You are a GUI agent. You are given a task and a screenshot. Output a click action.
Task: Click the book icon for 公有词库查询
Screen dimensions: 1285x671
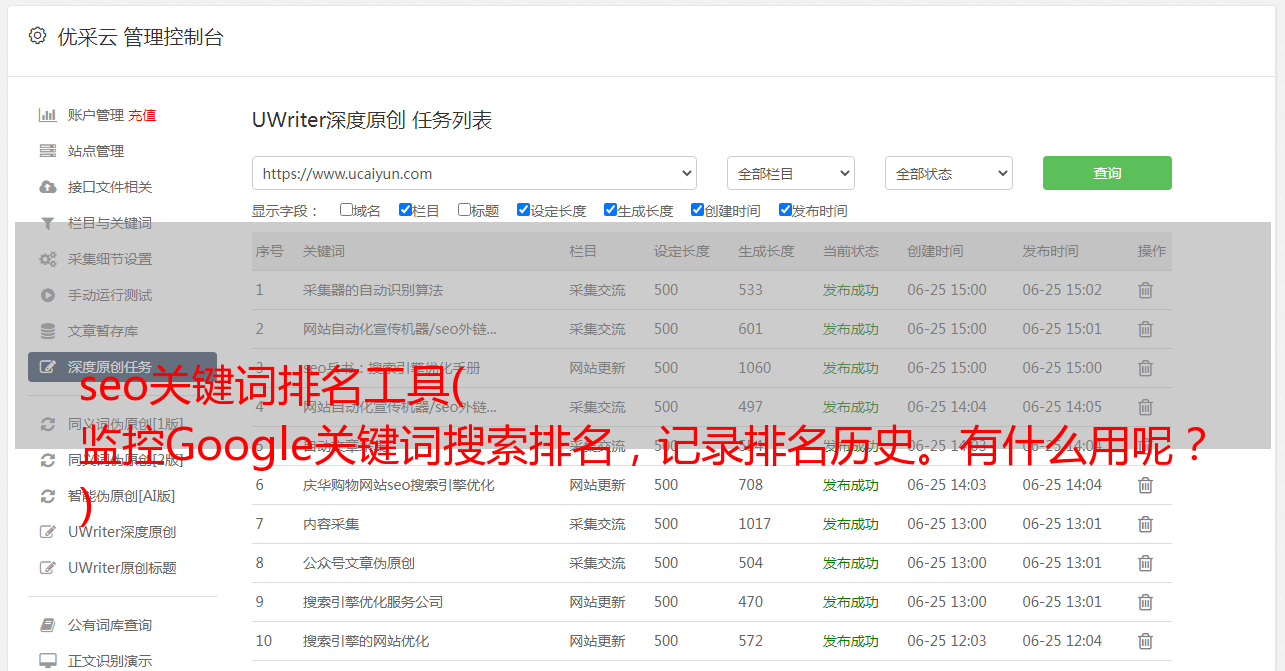coord(47,625)
